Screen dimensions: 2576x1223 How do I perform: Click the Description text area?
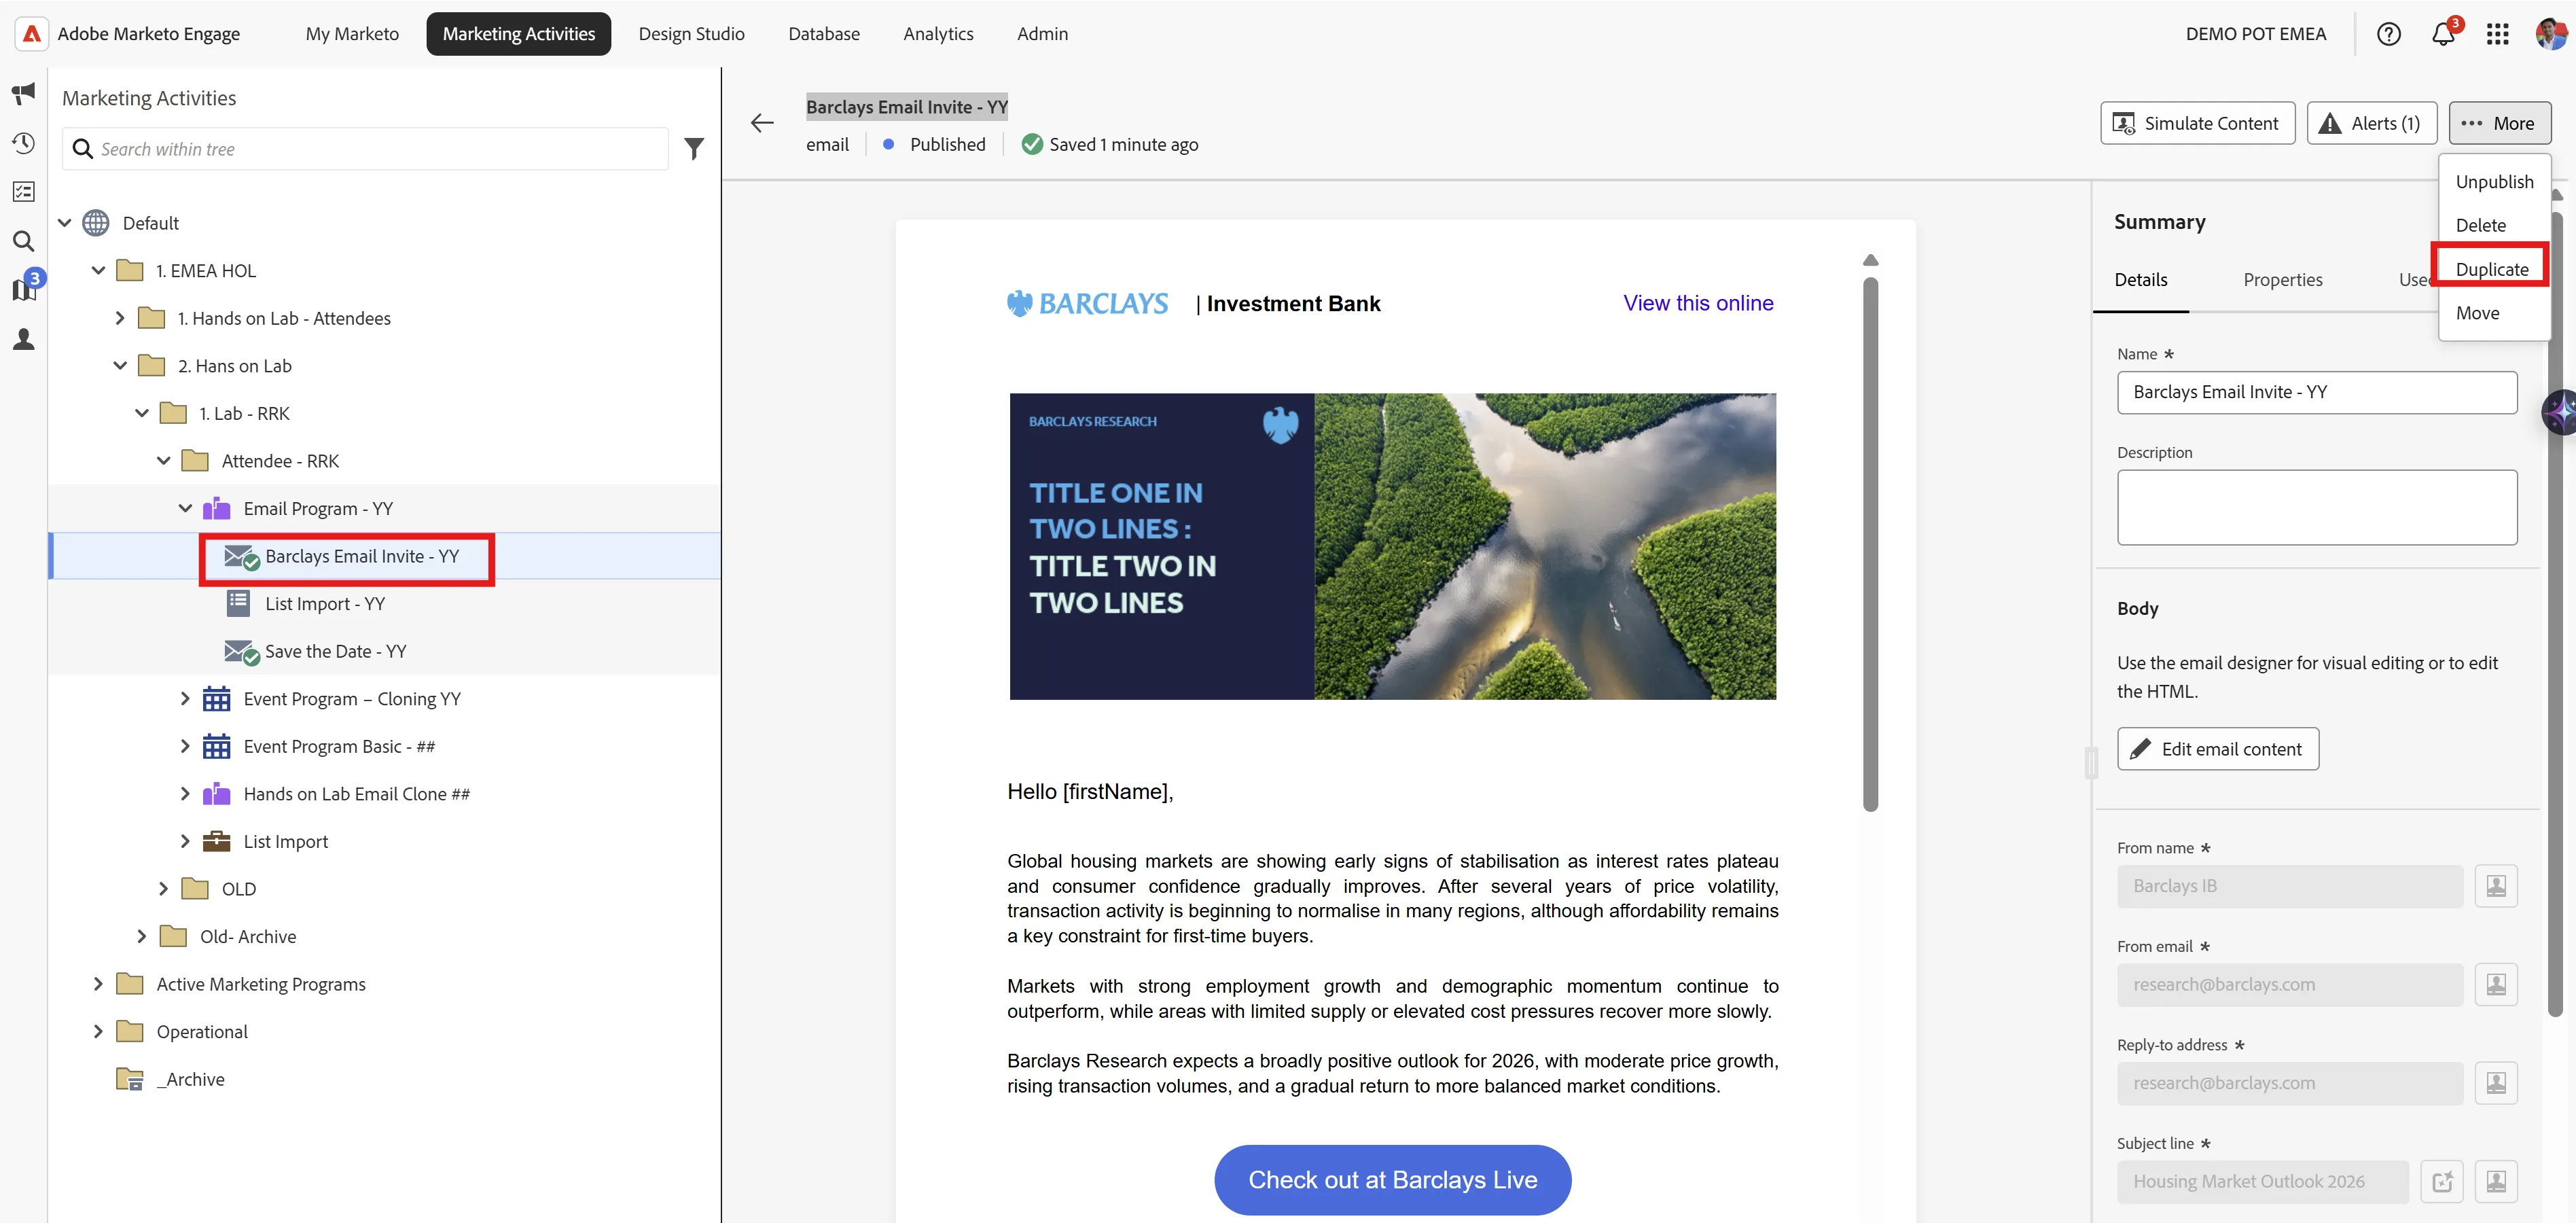(2317, 508)
